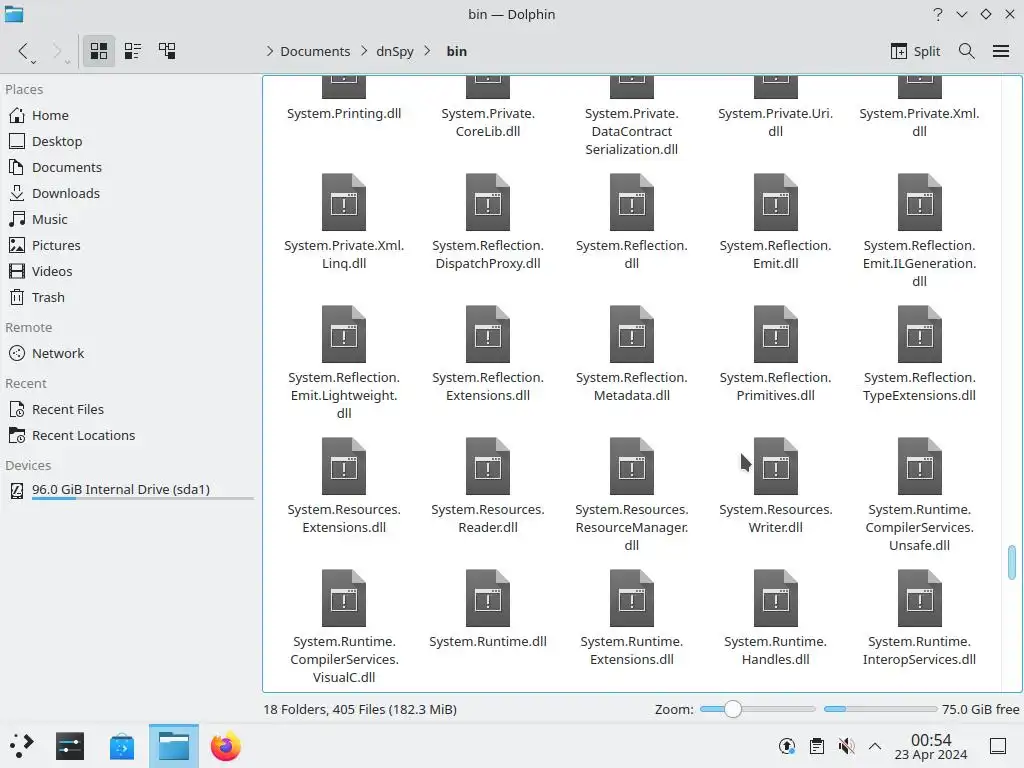
Task: Open the search bar magnifier
Action: pos(967,51)
